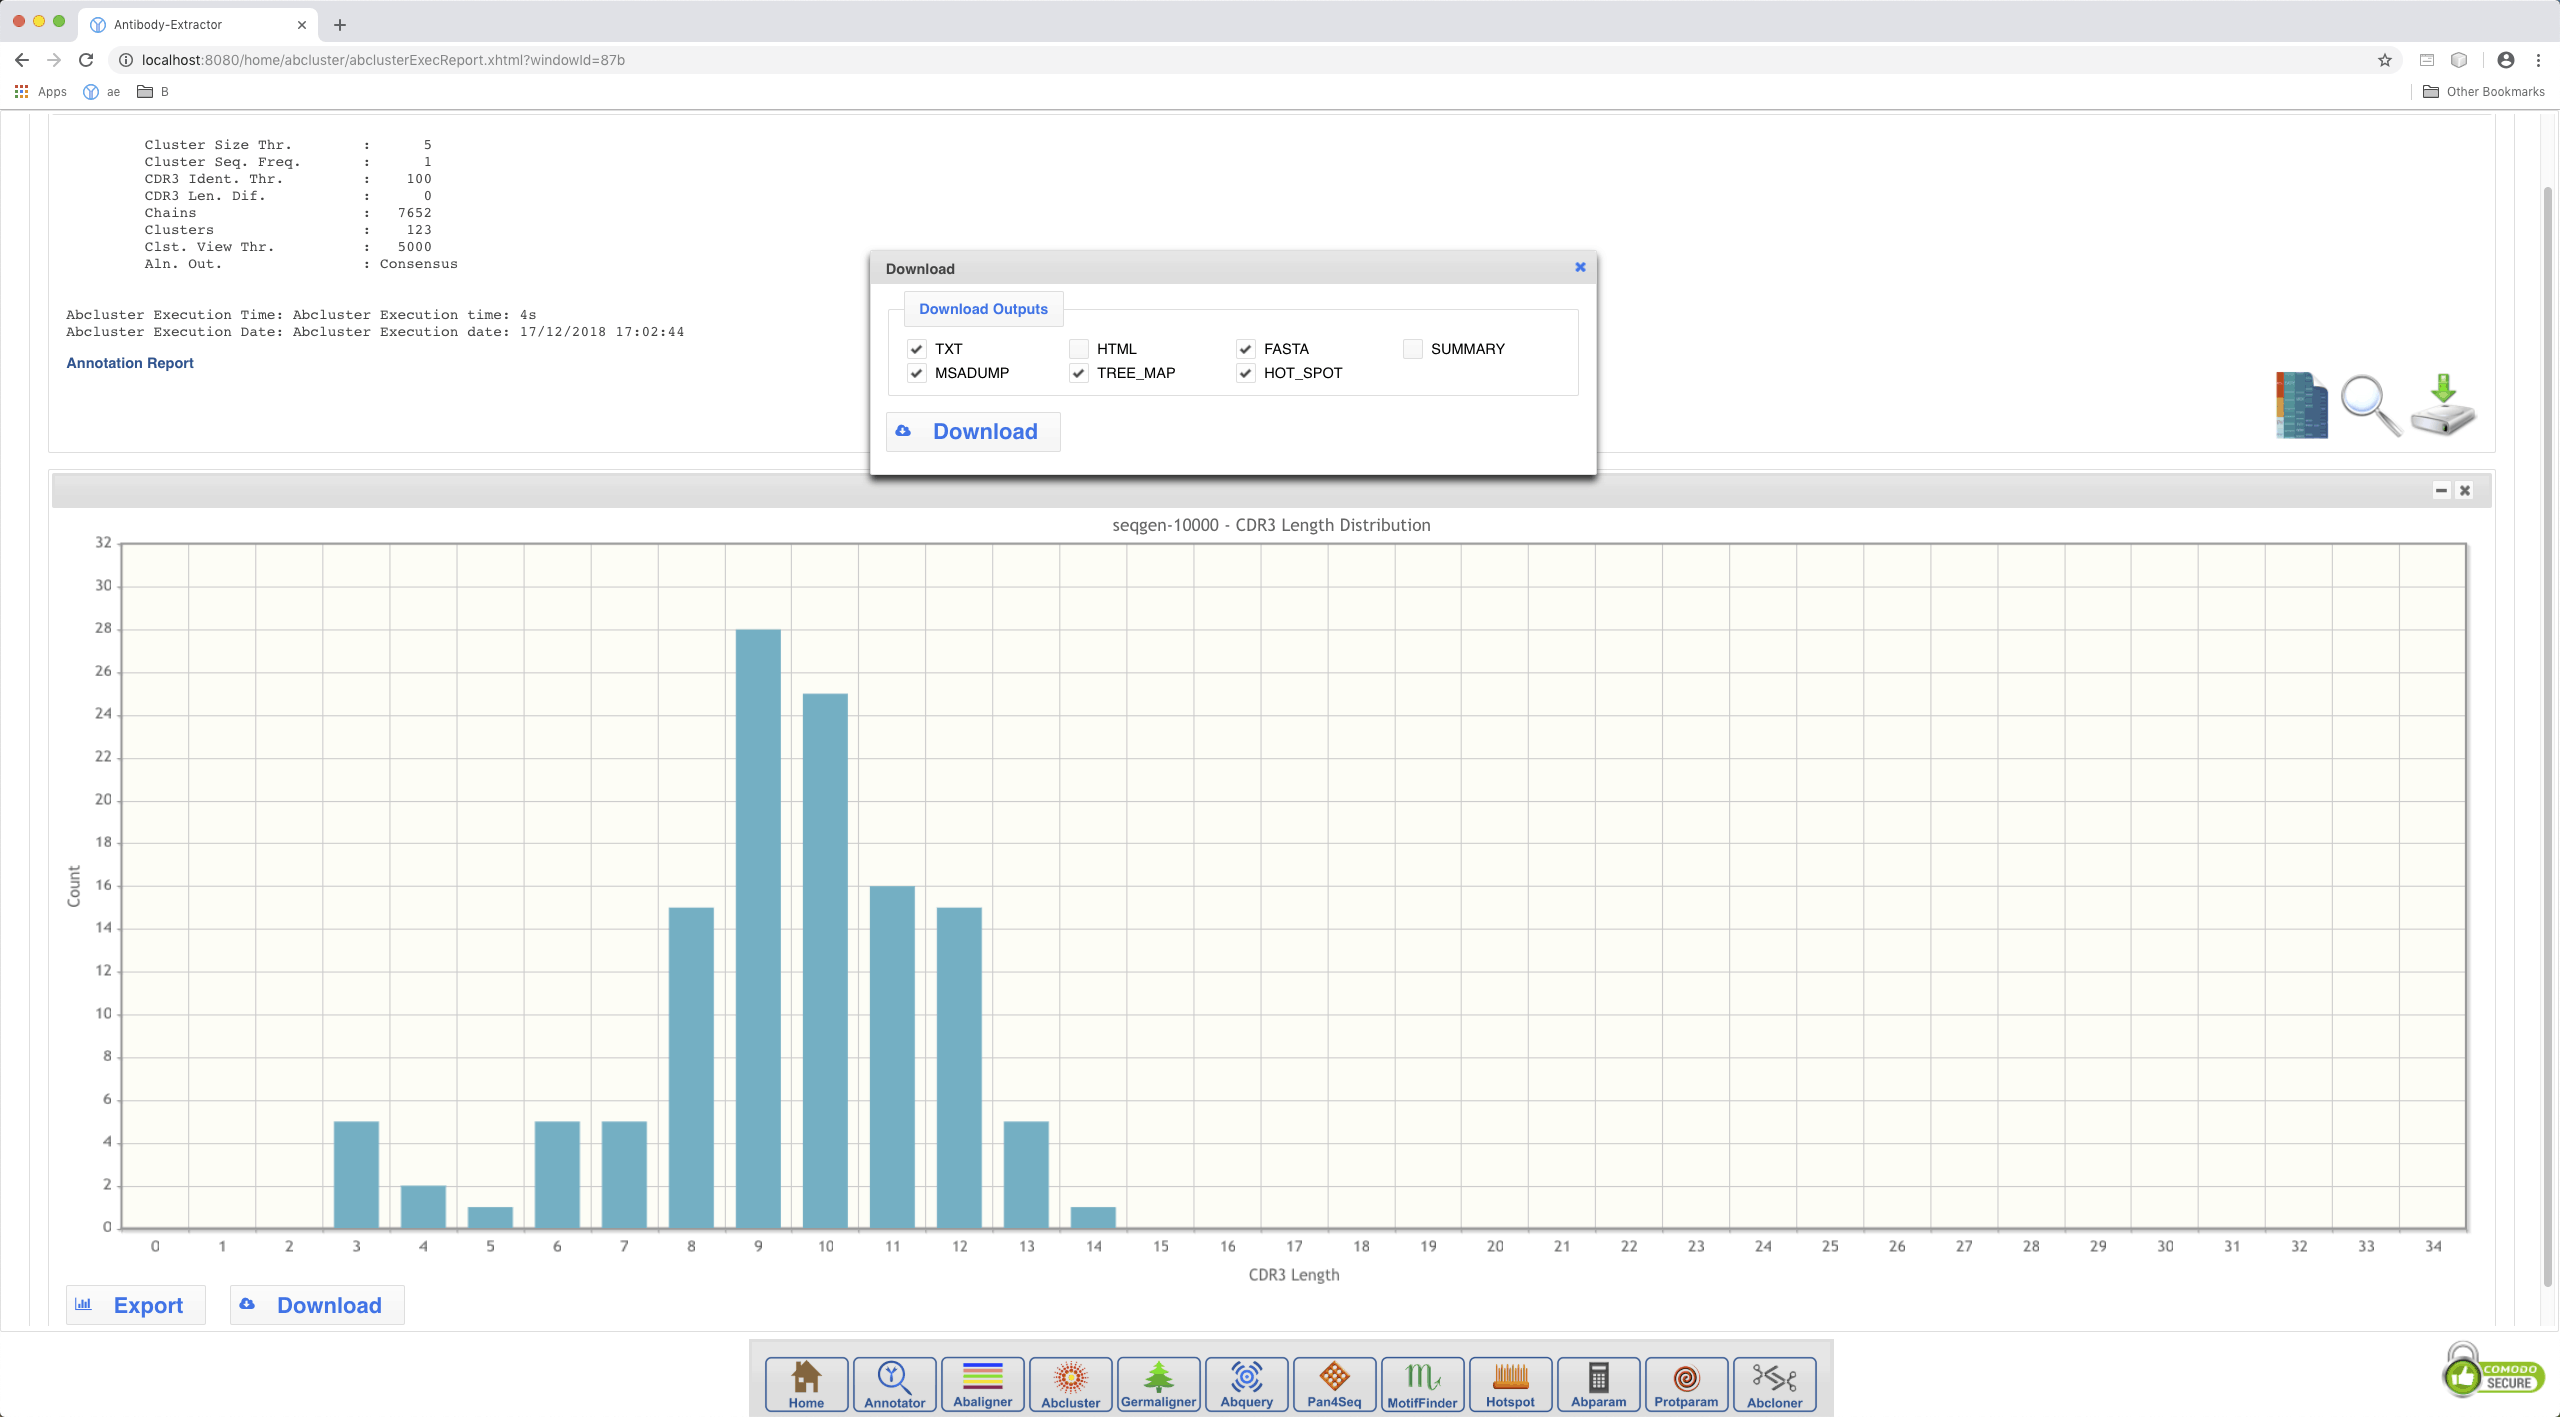Open a new browser tab
The image size is (2560, 1417).
[340, 24]
